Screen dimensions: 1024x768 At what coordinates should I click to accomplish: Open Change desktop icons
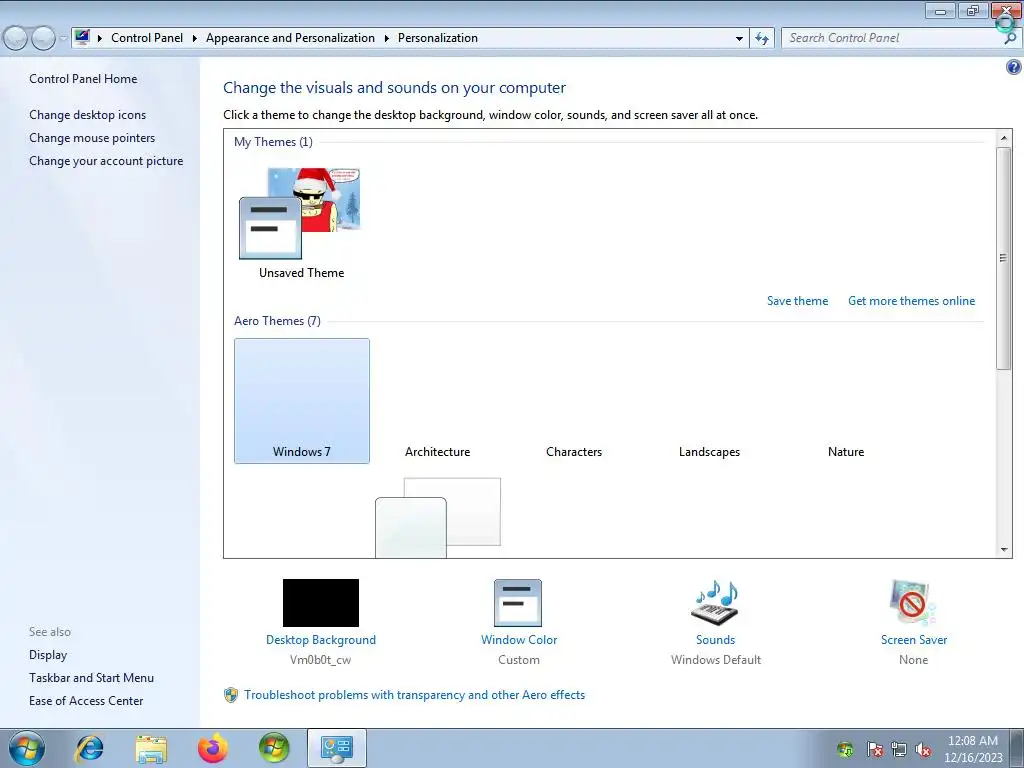point(88,115)
